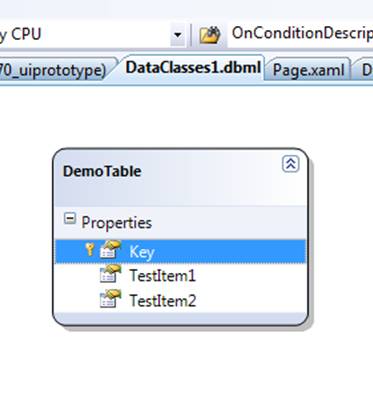Click the property icon beside TestItem2
Image resolution: width=373 pixels, height=419 pixels.
tap(110, 299)
